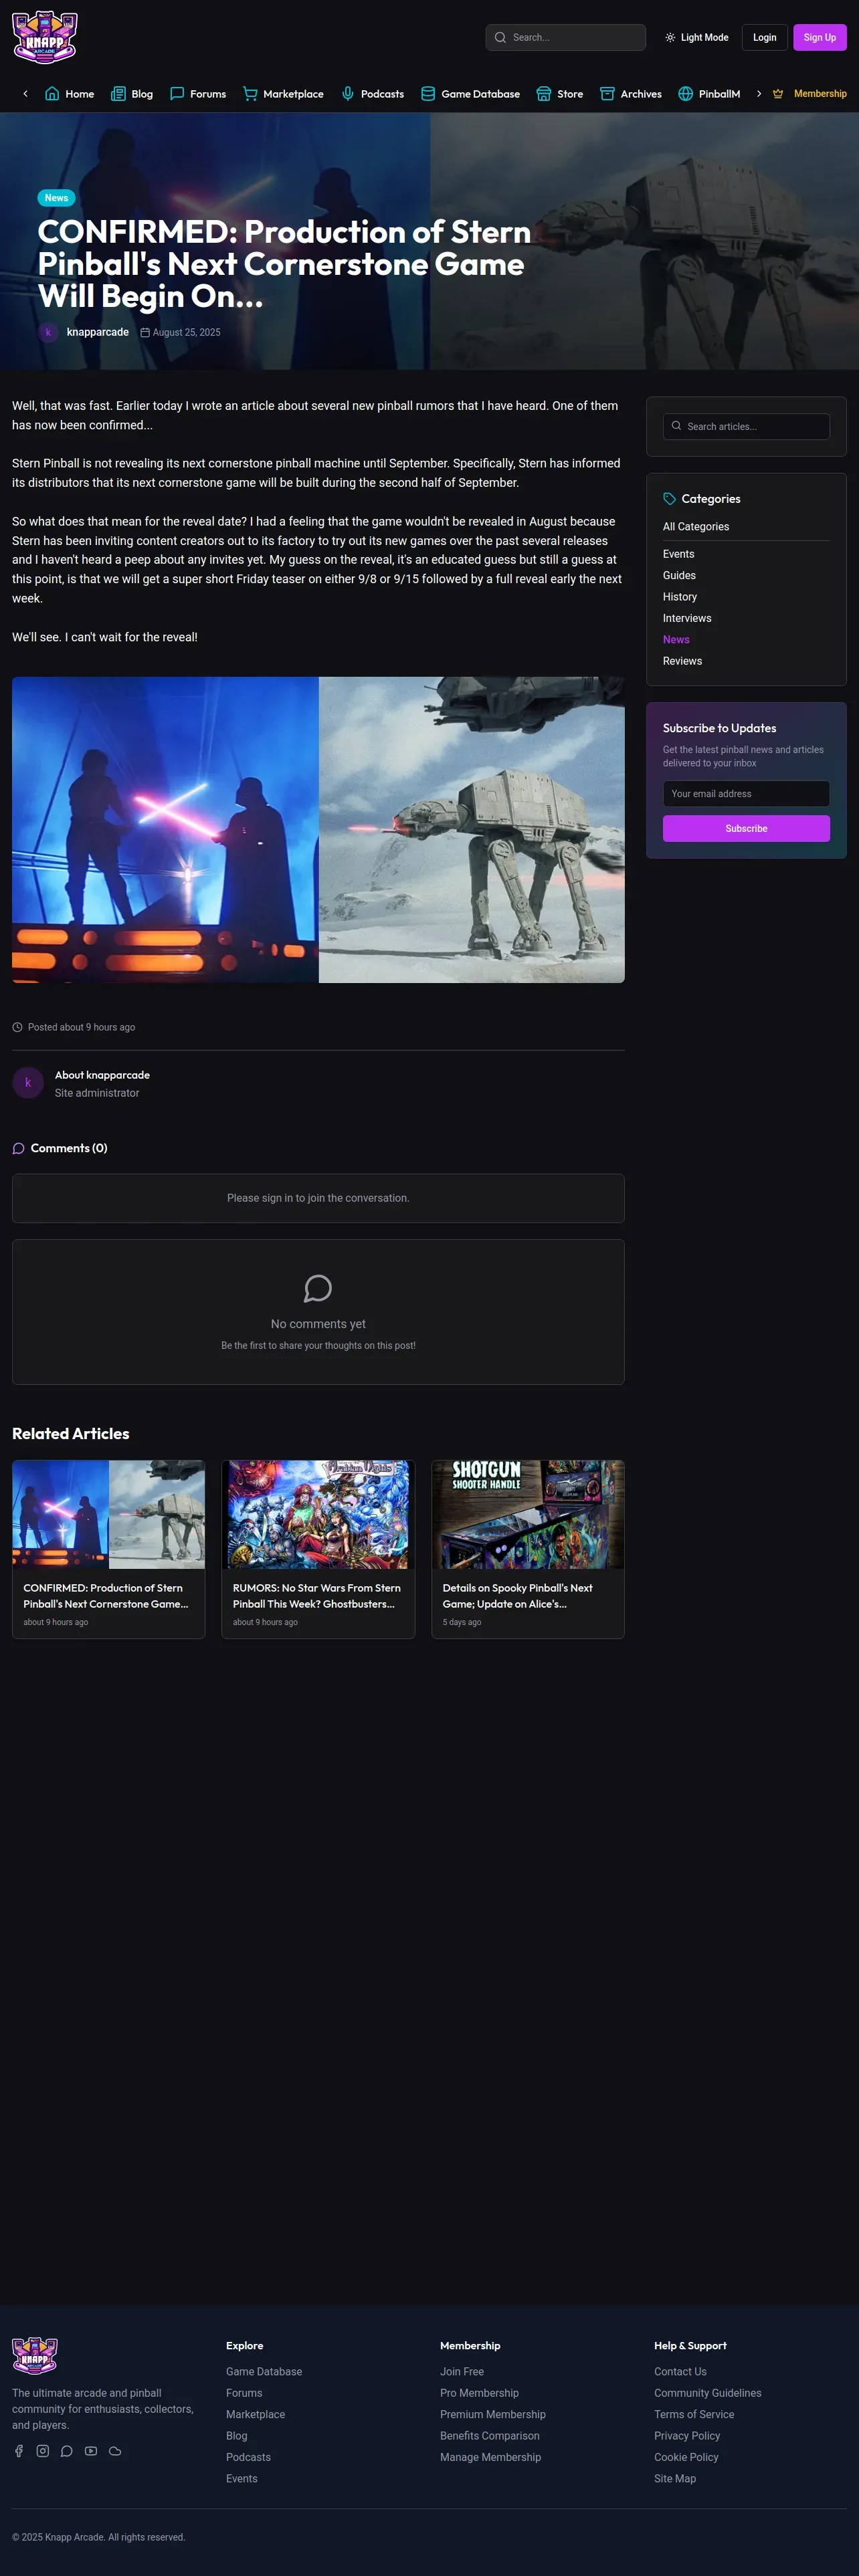The image size is (859, 2576).
Task: Select the News category in the sidebar
Action: (676, 640)
